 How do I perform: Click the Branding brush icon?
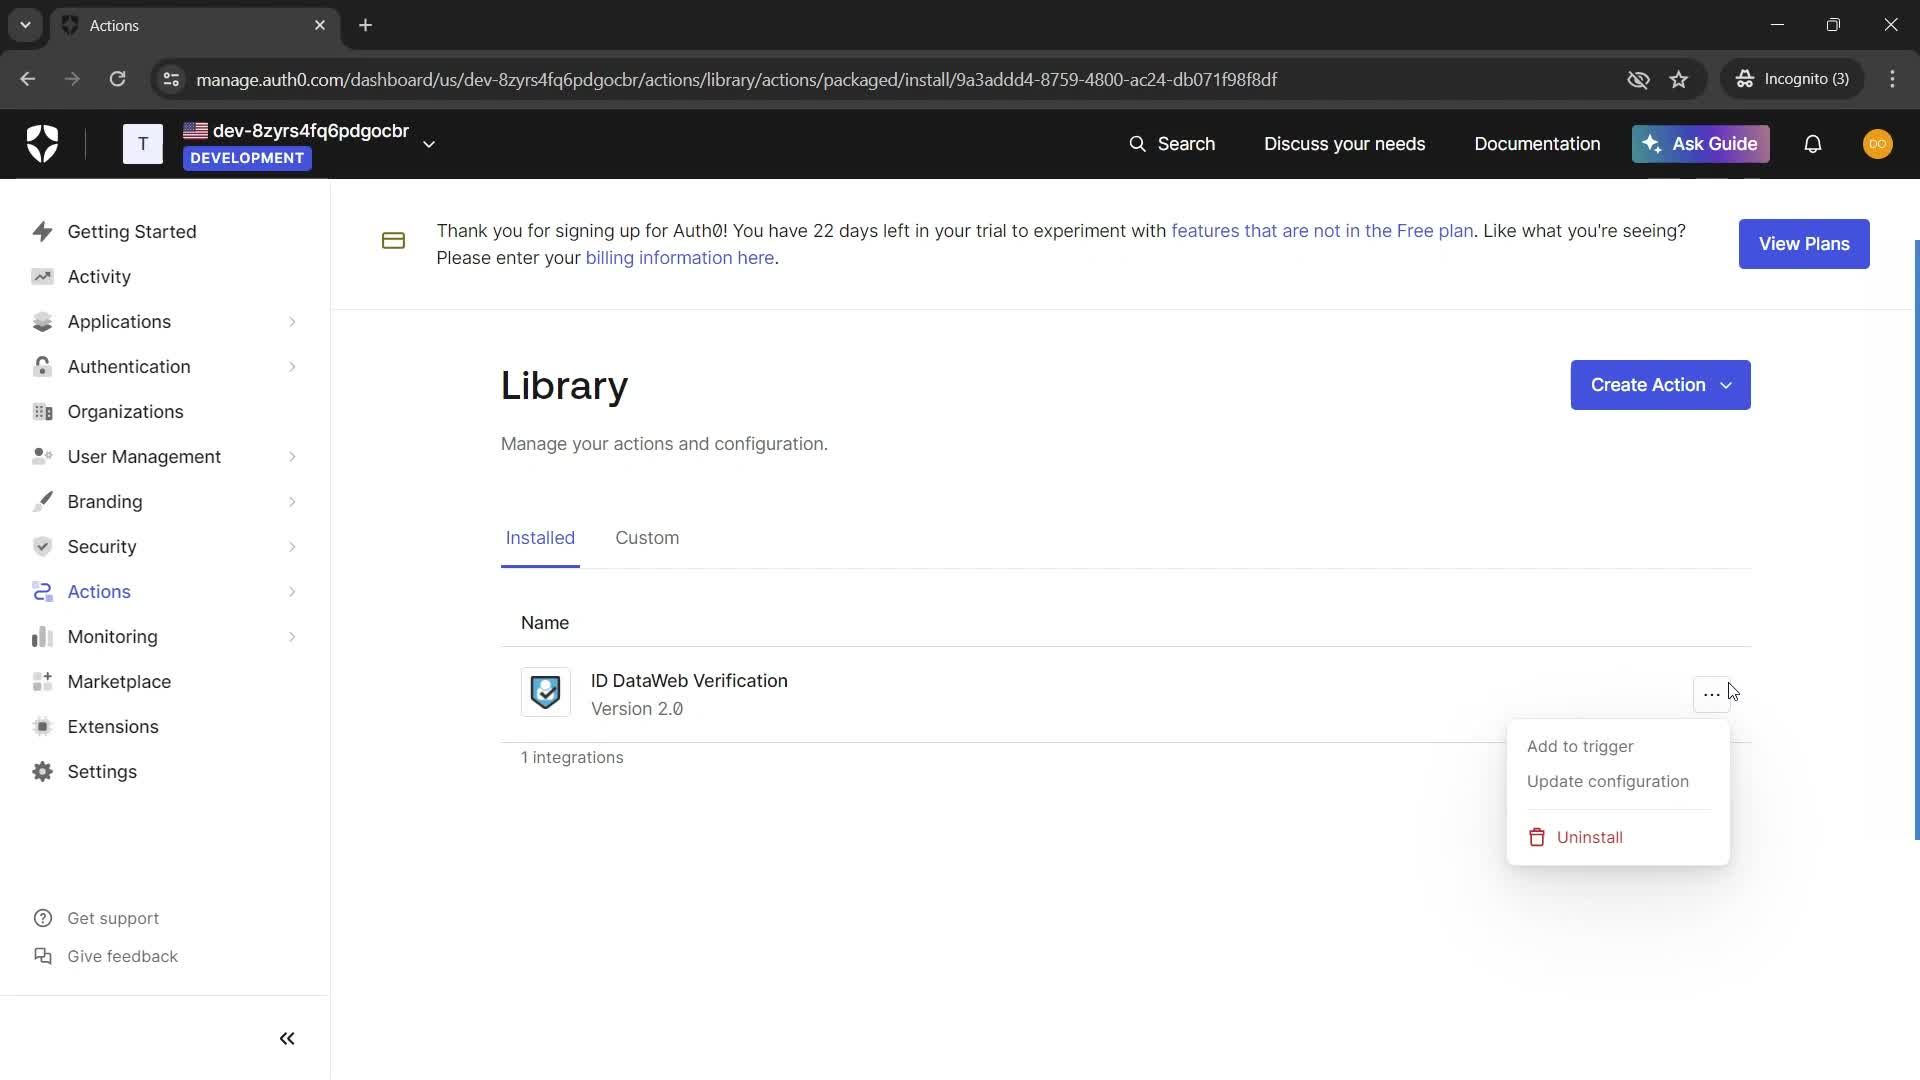tap(42, 502)
